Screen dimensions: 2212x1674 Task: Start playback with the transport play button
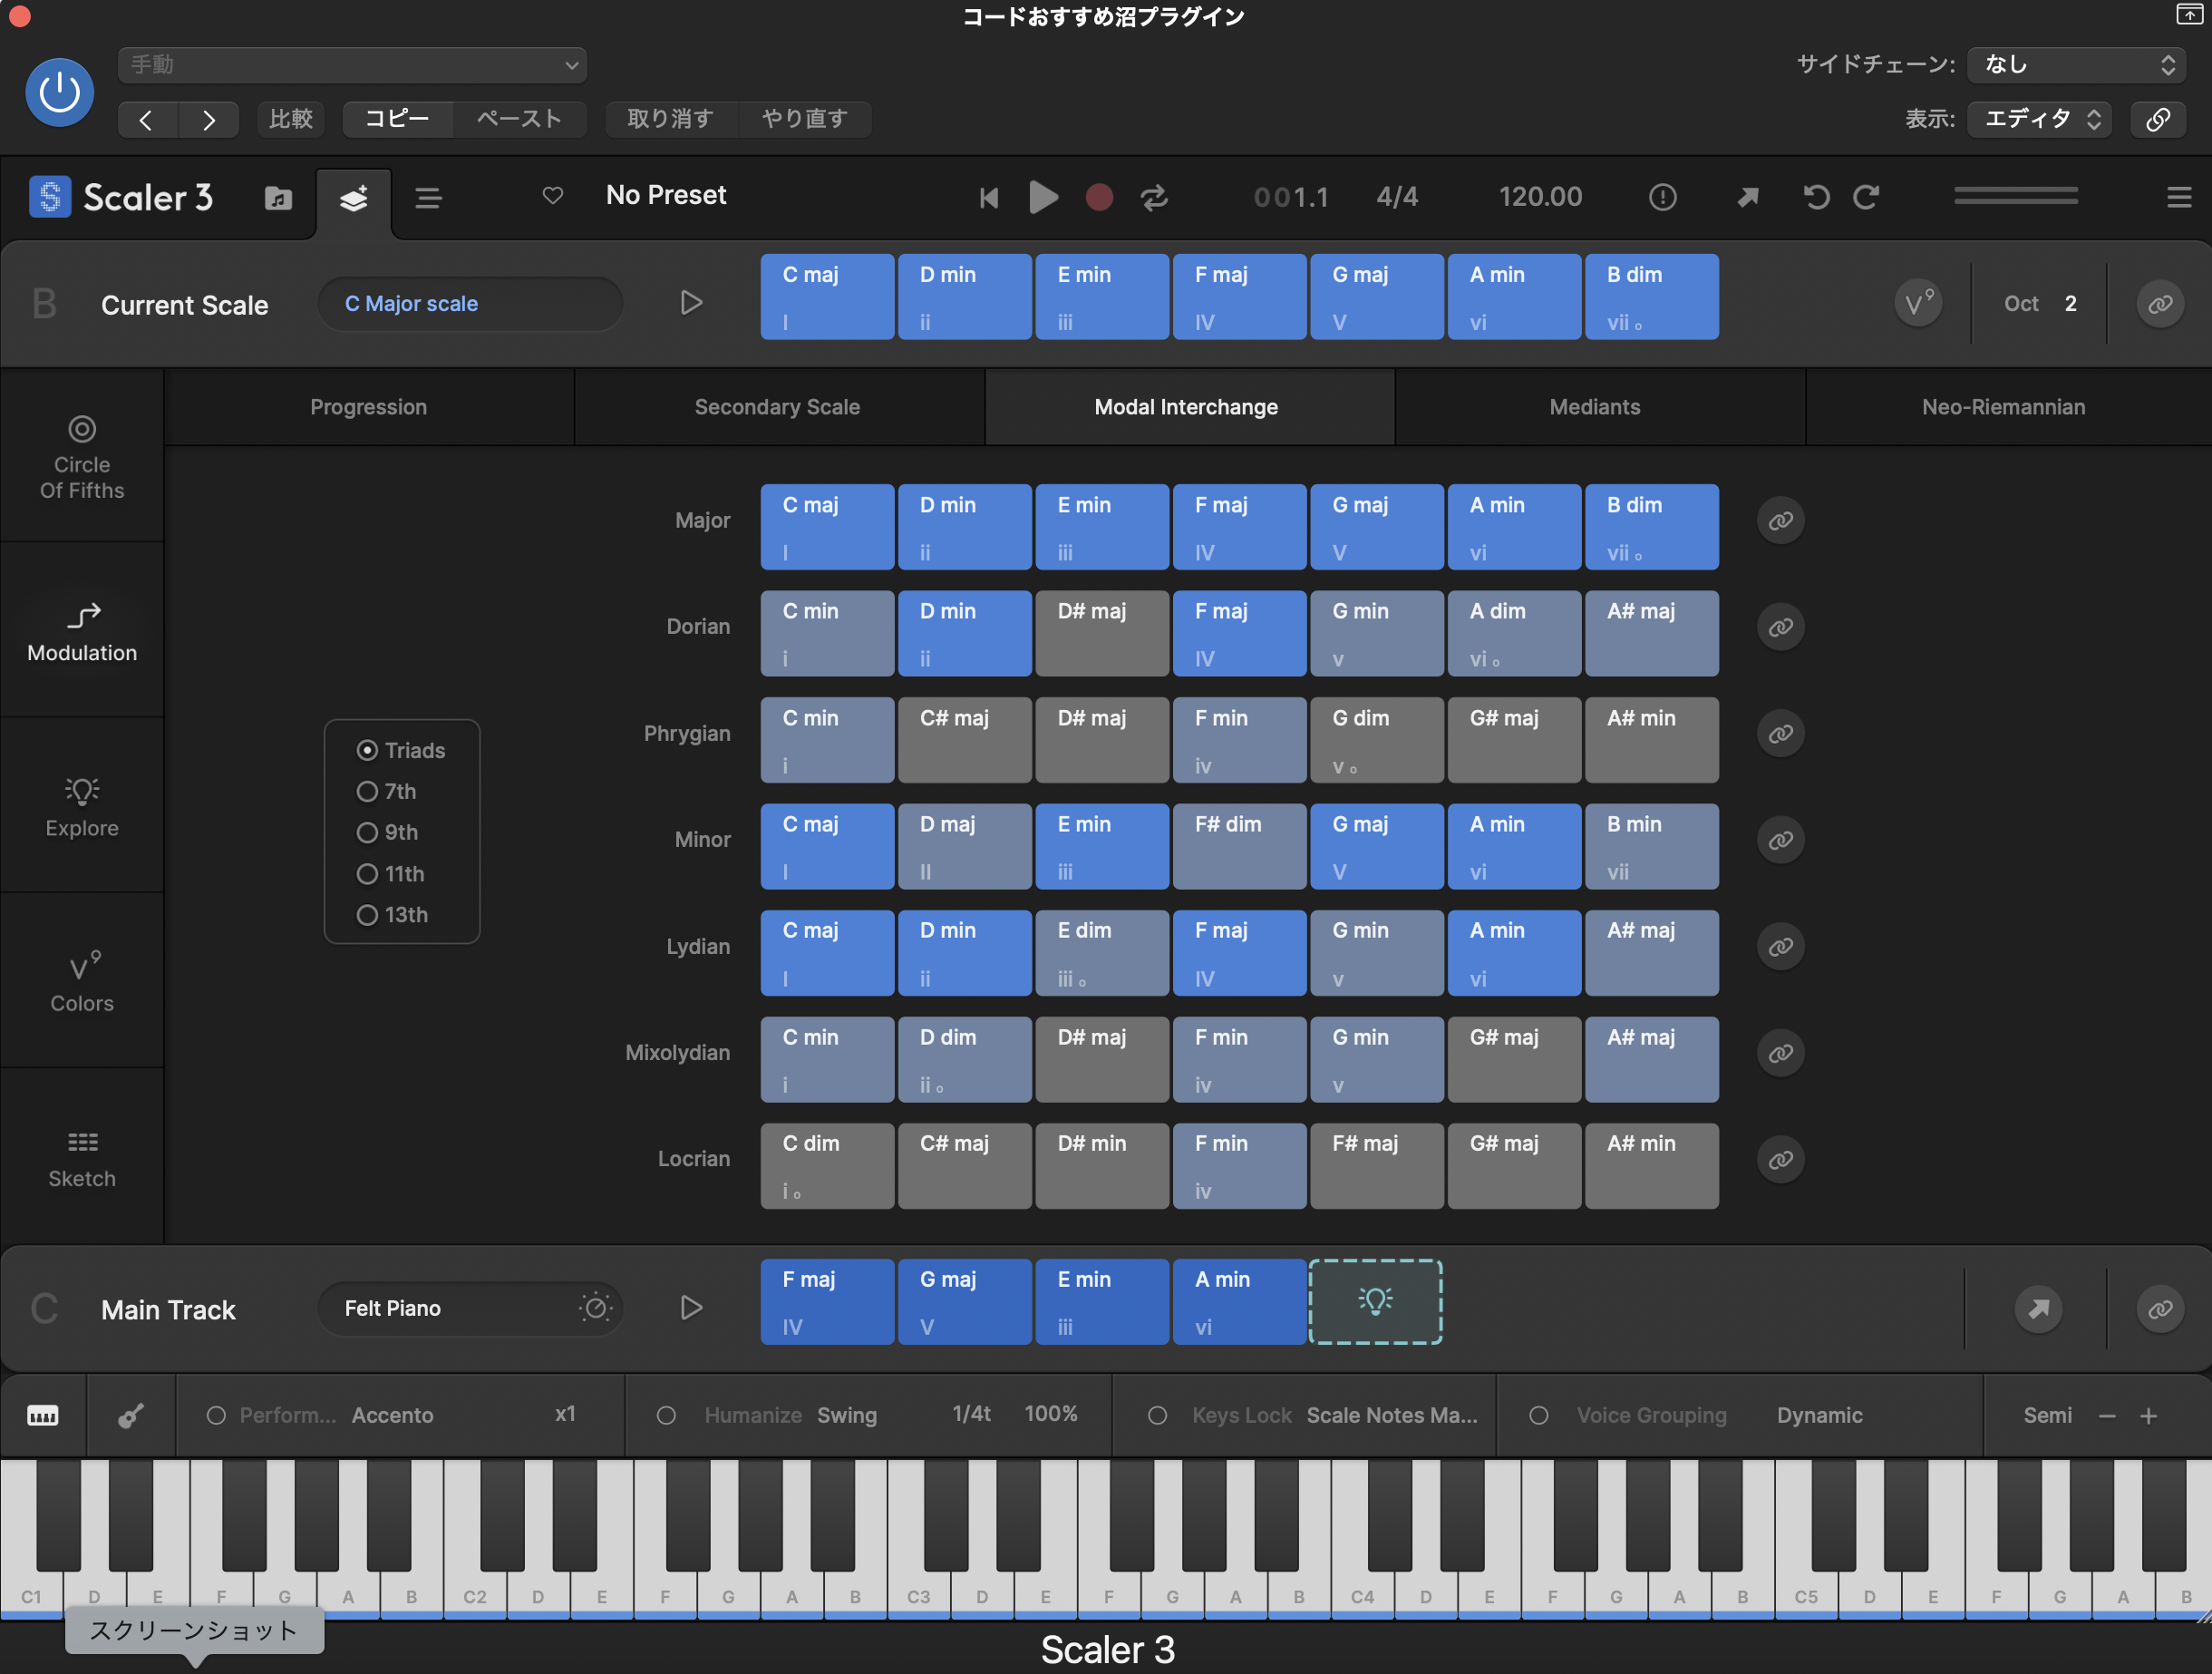point(1043,197)
